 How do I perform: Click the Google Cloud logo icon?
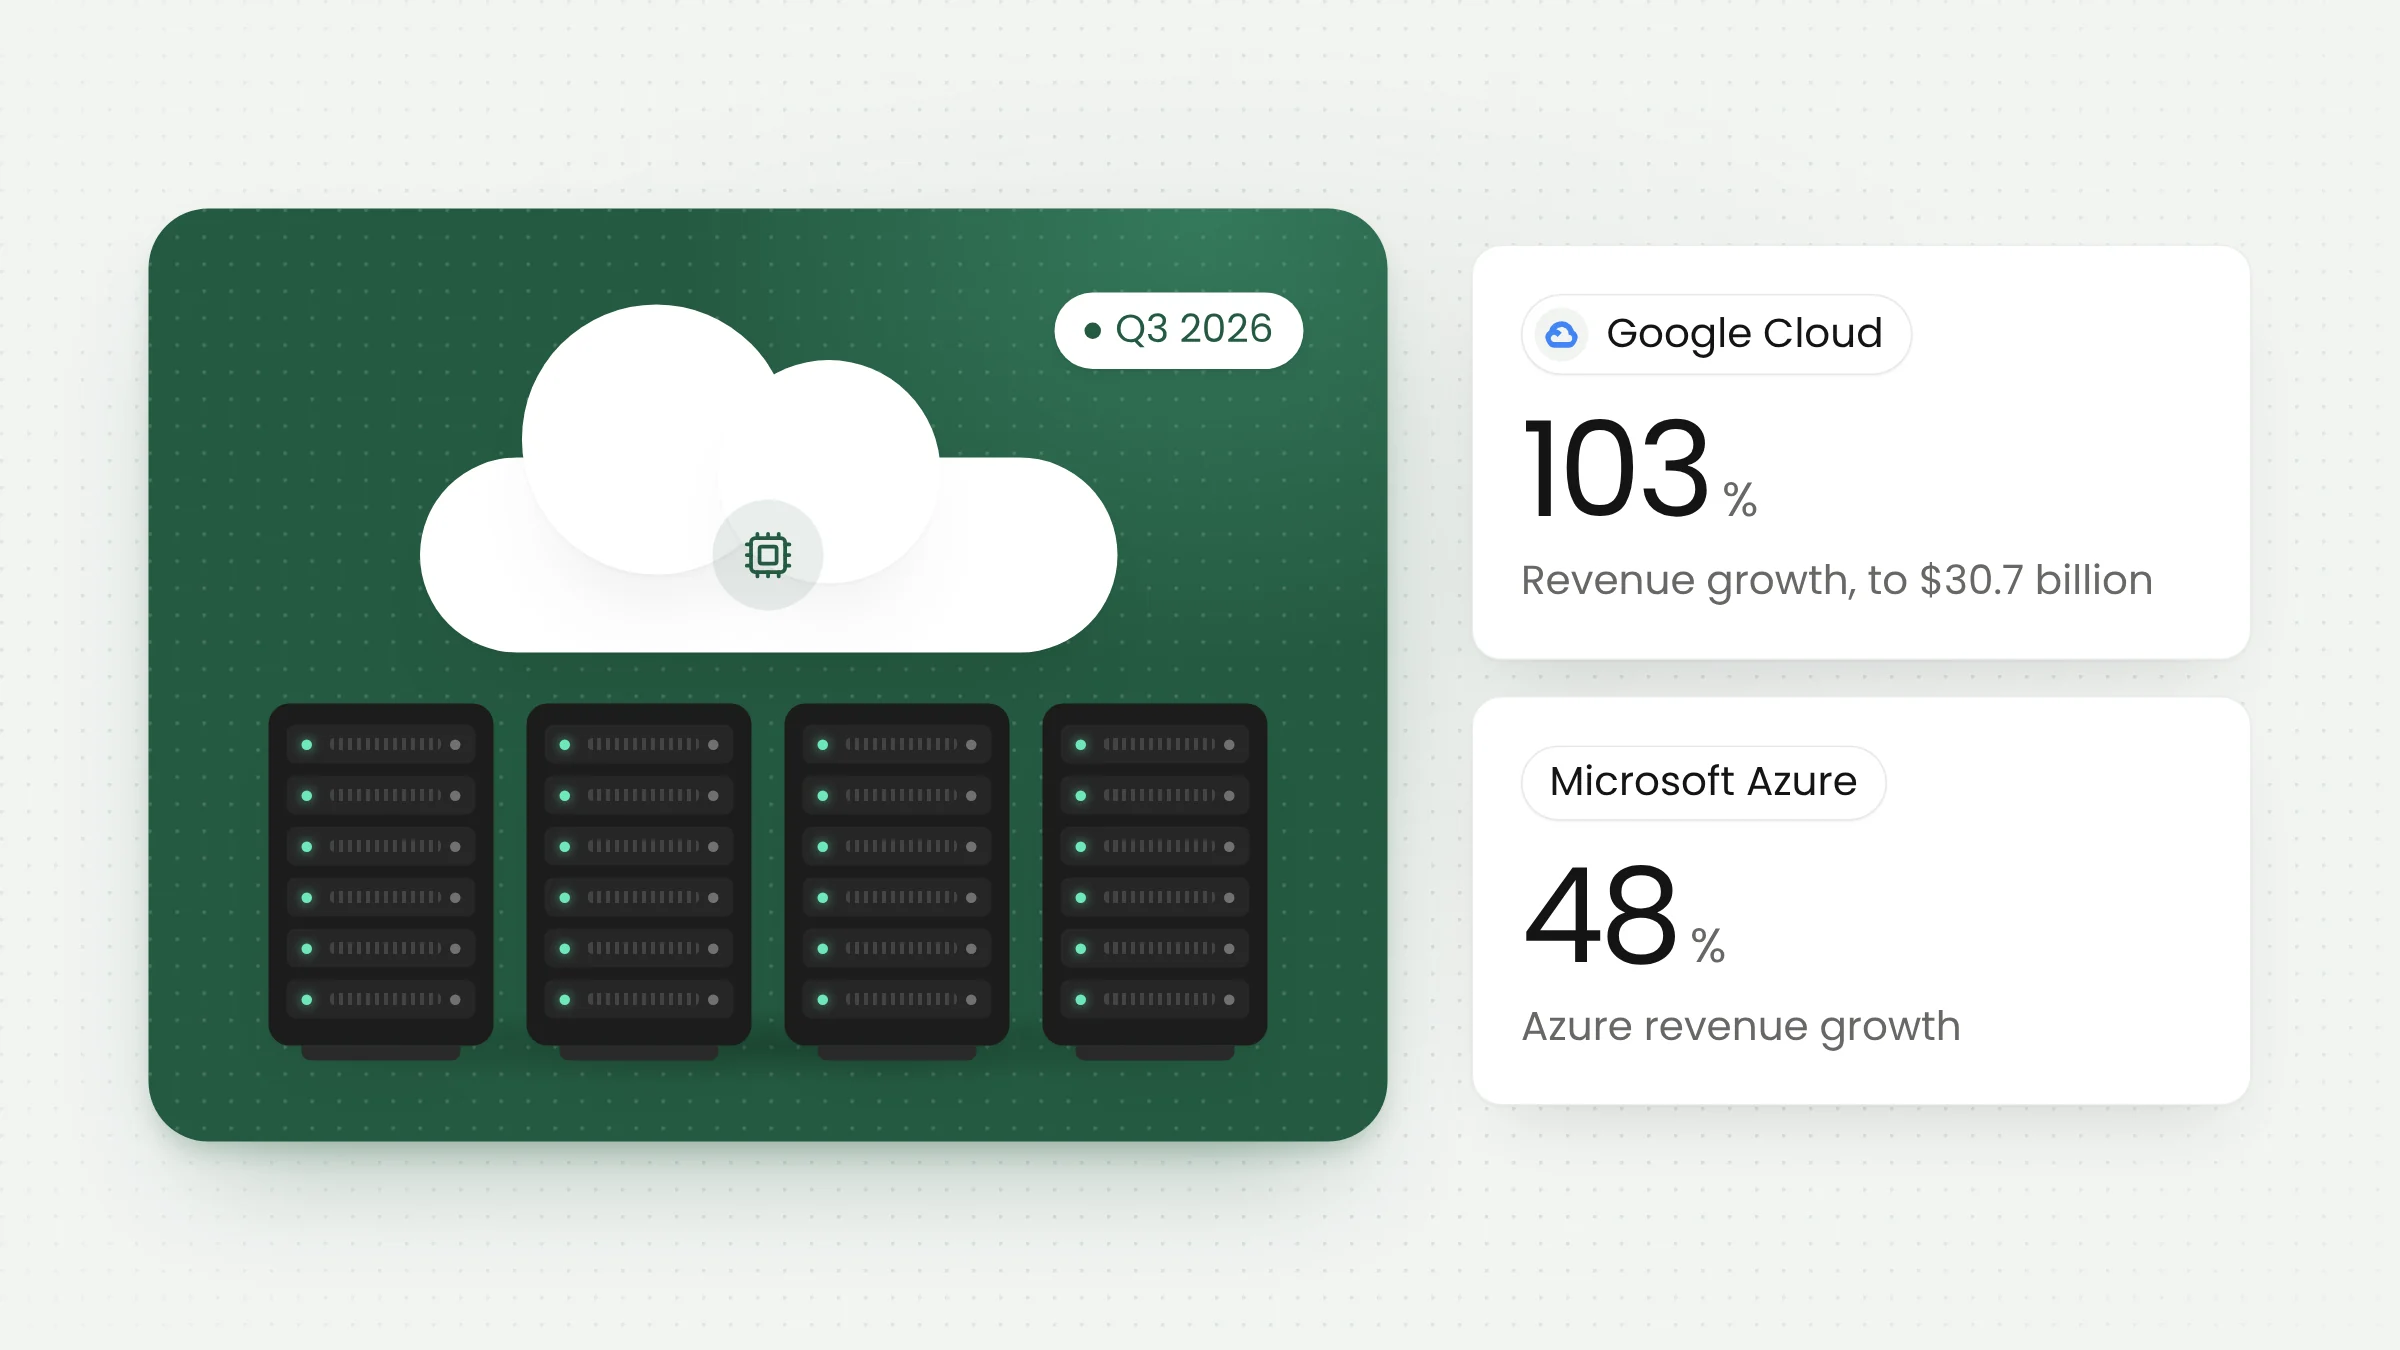1561,334
